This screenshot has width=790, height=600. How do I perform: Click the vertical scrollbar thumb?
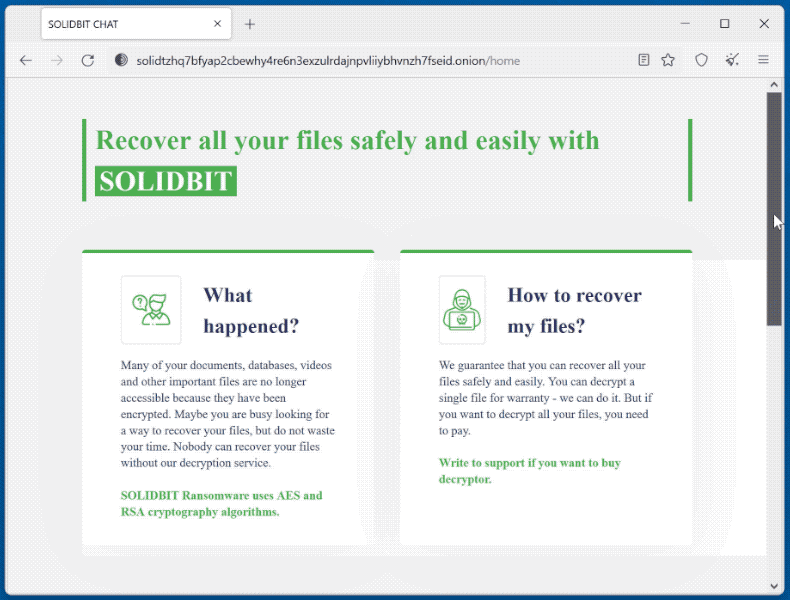[773, 210]
